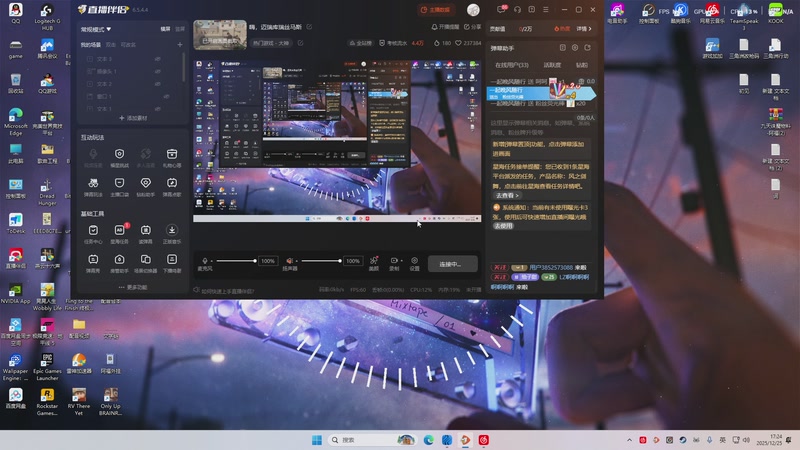Viewport: 800px width, 450px height.
Task: Click the plus icon next to 我的场景
Action: (180, 45)
